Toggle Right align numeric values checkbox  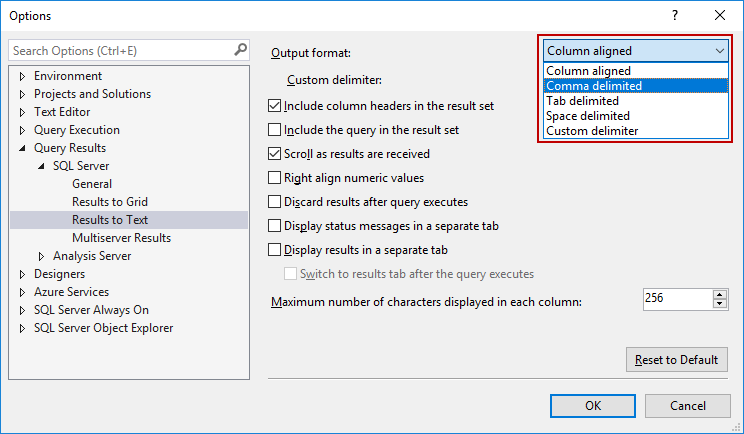(x=275, y=178)
